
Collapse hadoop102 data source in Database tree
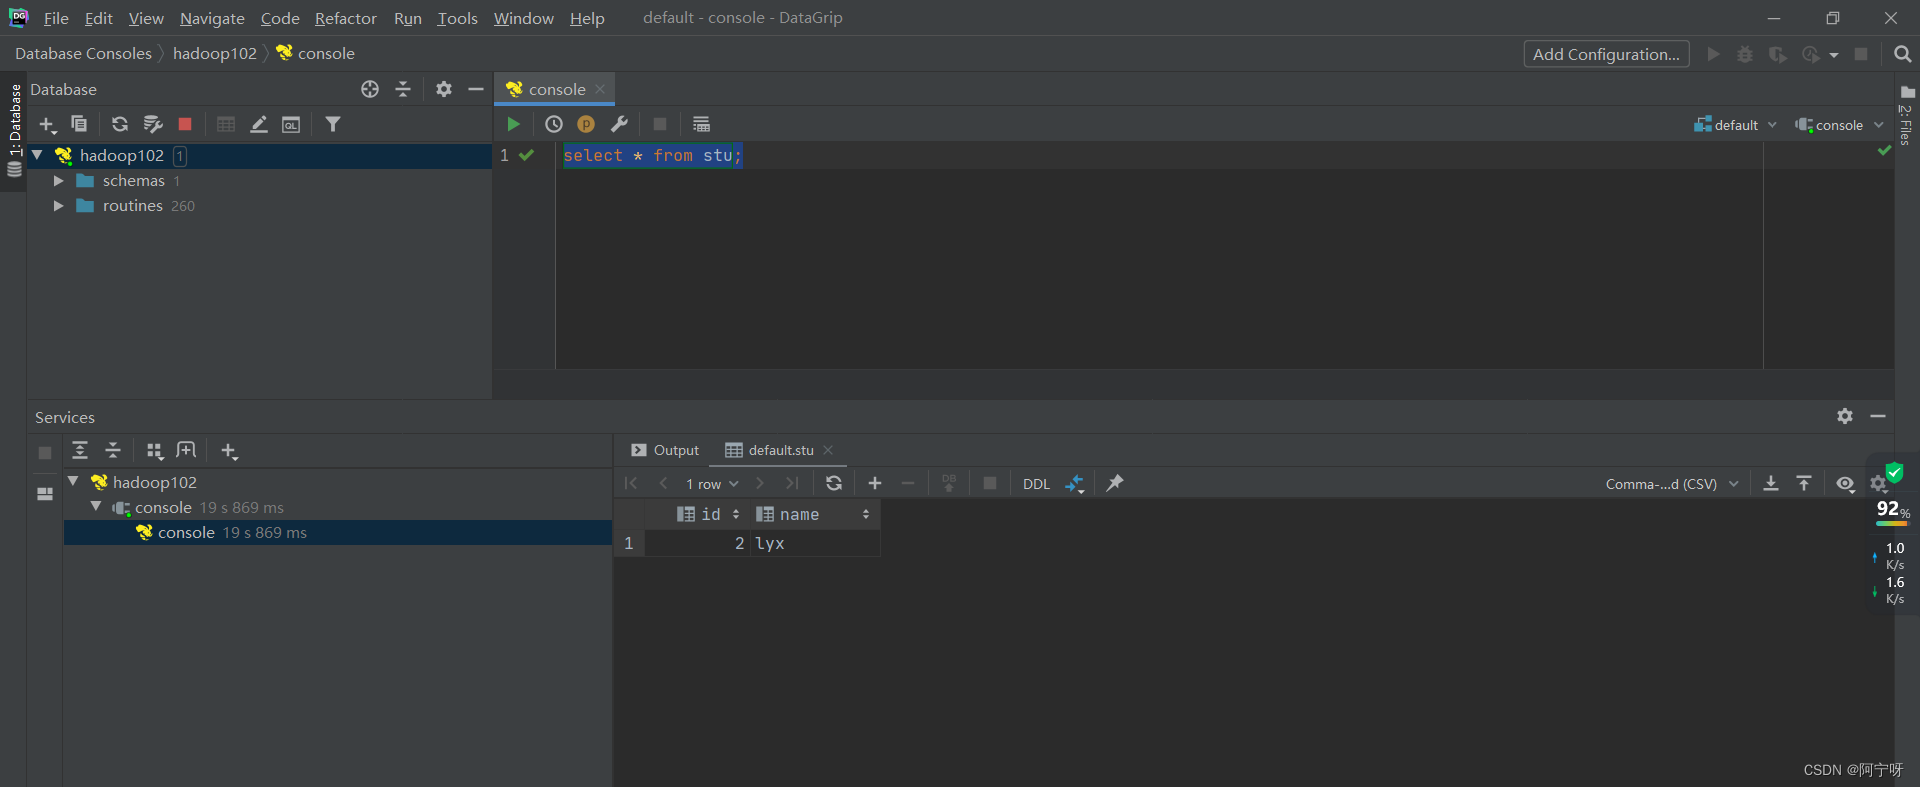click(x=37, y=155)
